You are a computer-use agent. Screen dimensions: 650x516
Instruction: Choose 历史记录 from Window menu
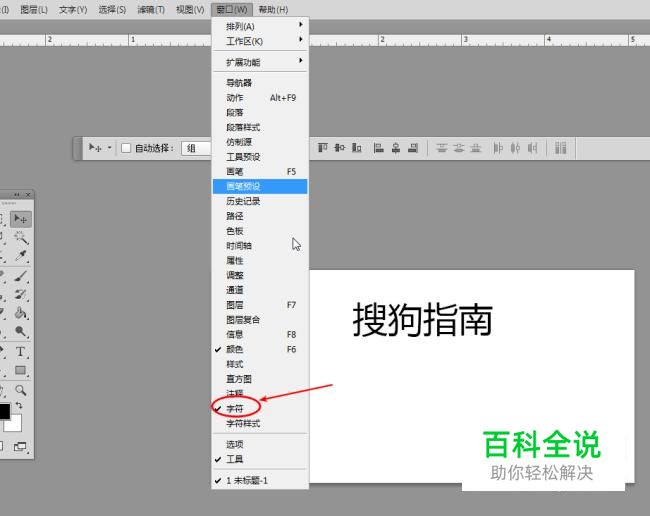click(260, 201)
